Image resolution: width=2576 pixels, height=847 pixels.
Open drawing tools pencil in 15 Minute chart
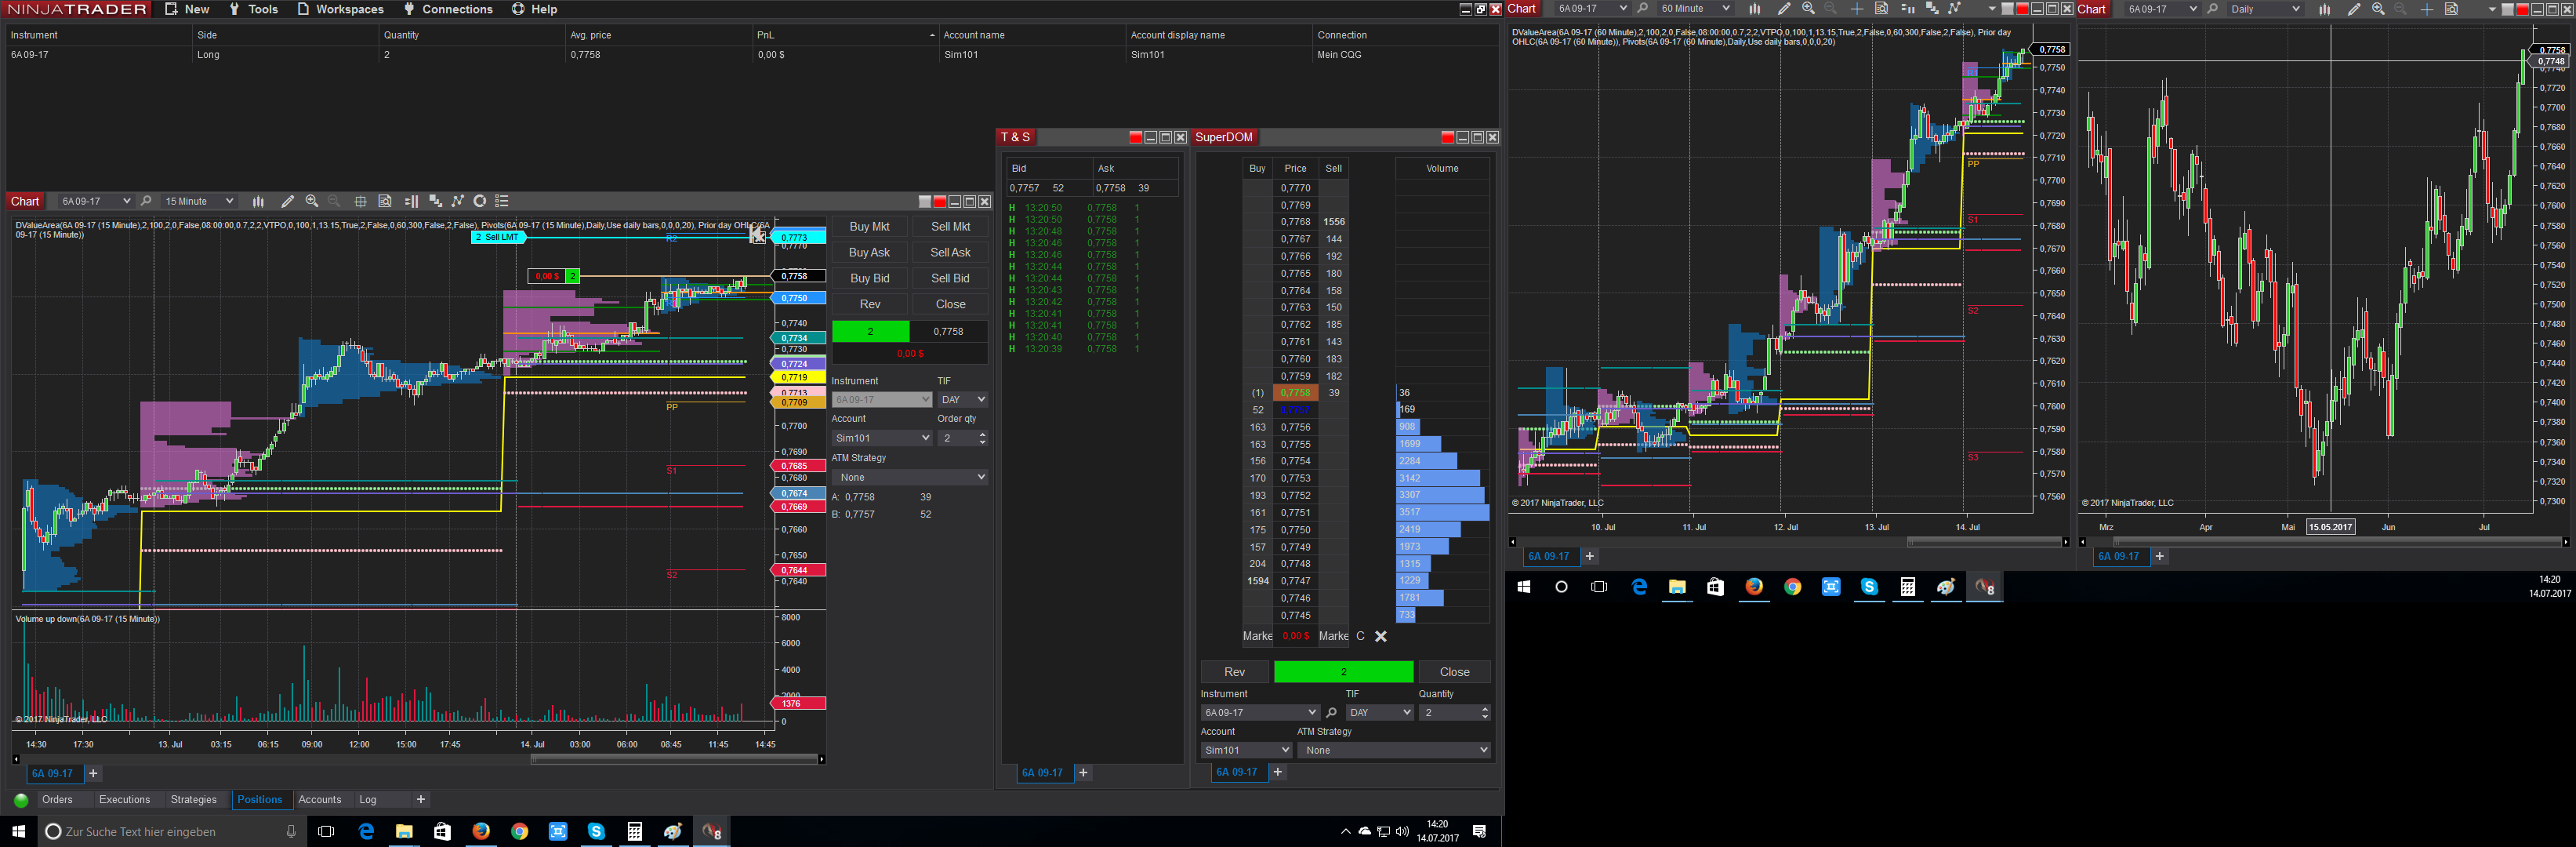[288, 201]
